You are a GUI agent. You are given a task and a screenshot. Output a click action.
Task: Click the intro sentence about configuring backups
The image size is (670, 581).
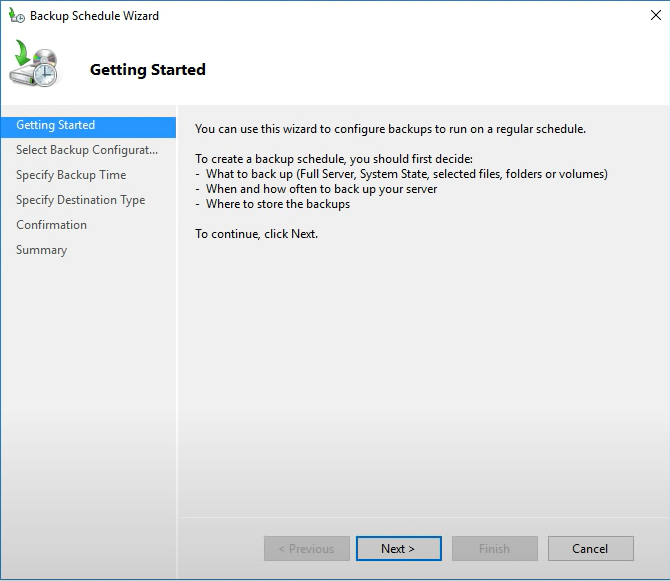pos(390,129)
